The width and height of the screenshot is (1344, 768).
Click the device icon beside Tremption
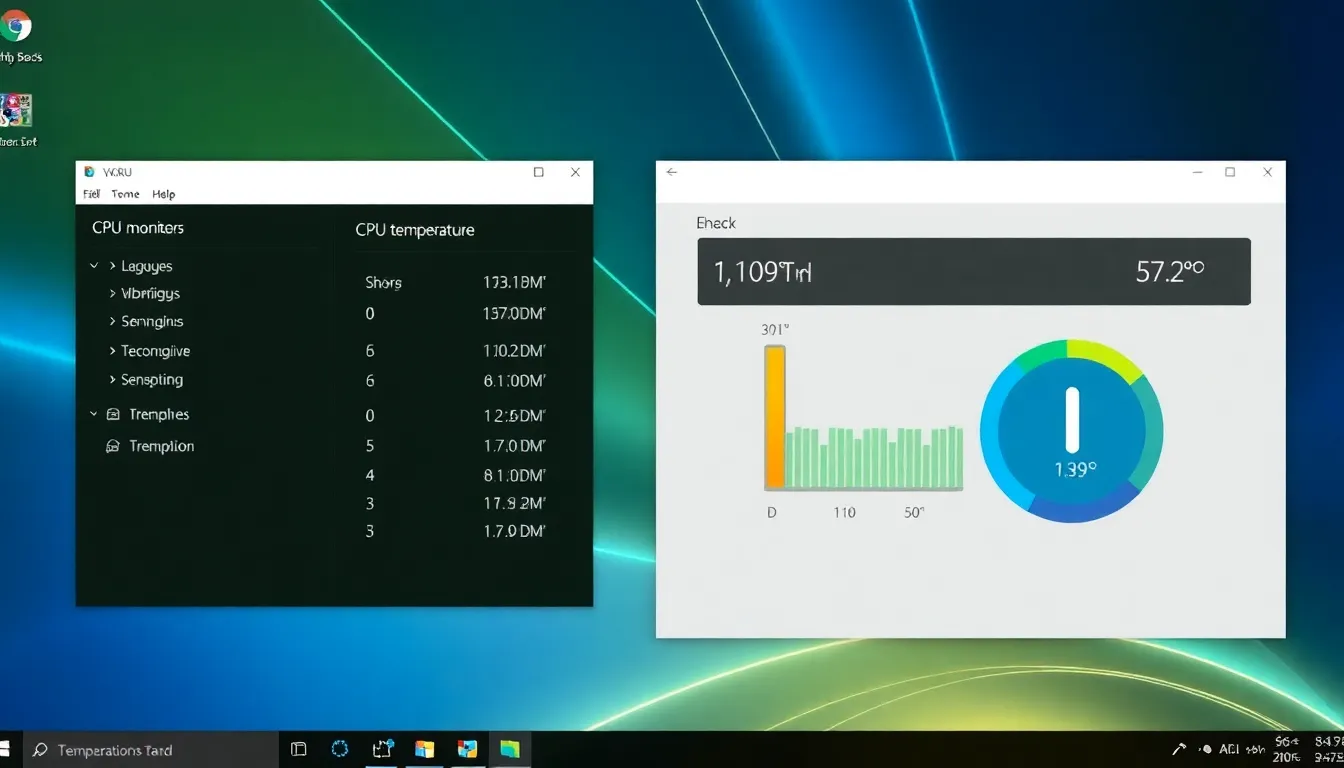[x=113, y=446]
